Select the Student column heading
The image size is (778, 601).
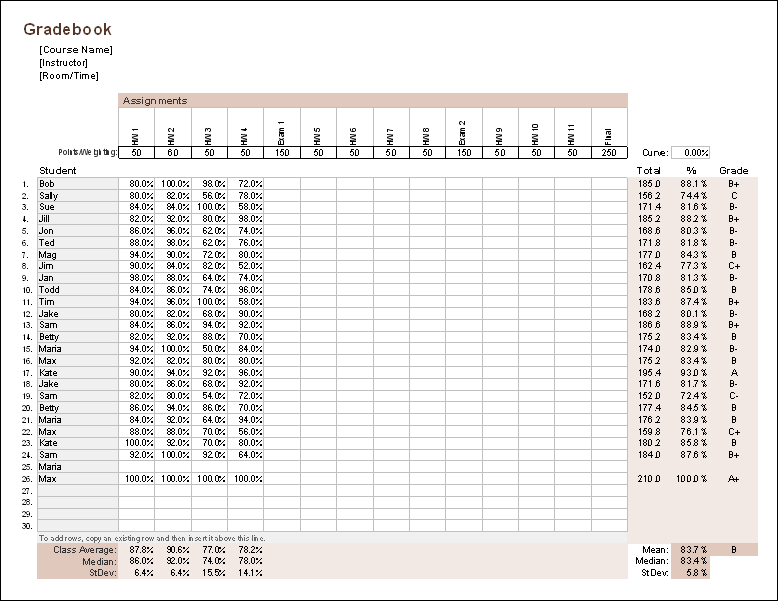click(x=57, y=171)
